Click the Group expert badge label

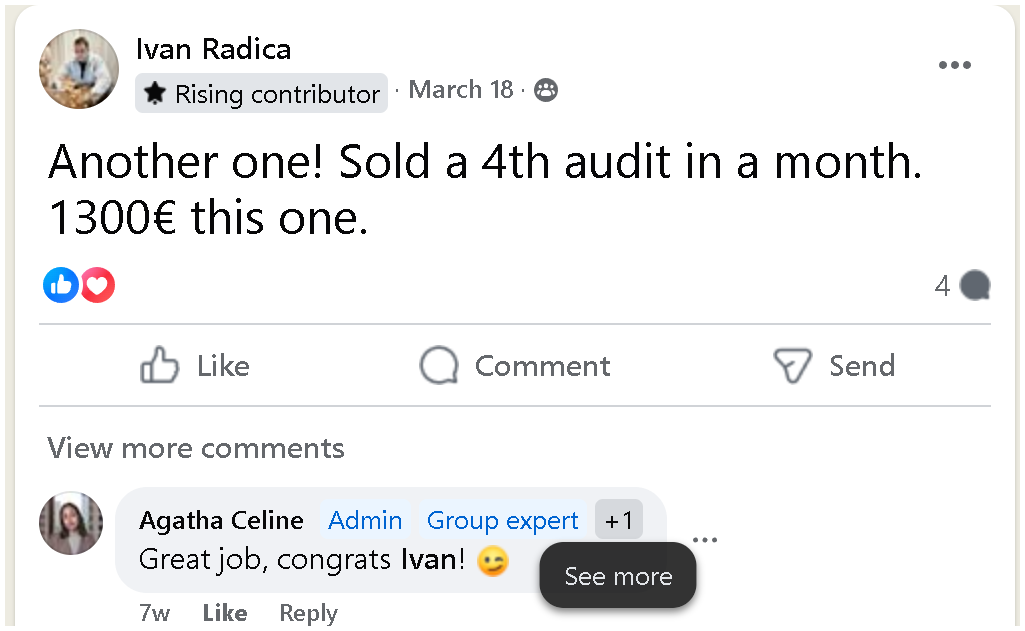[x=503, y=520]
